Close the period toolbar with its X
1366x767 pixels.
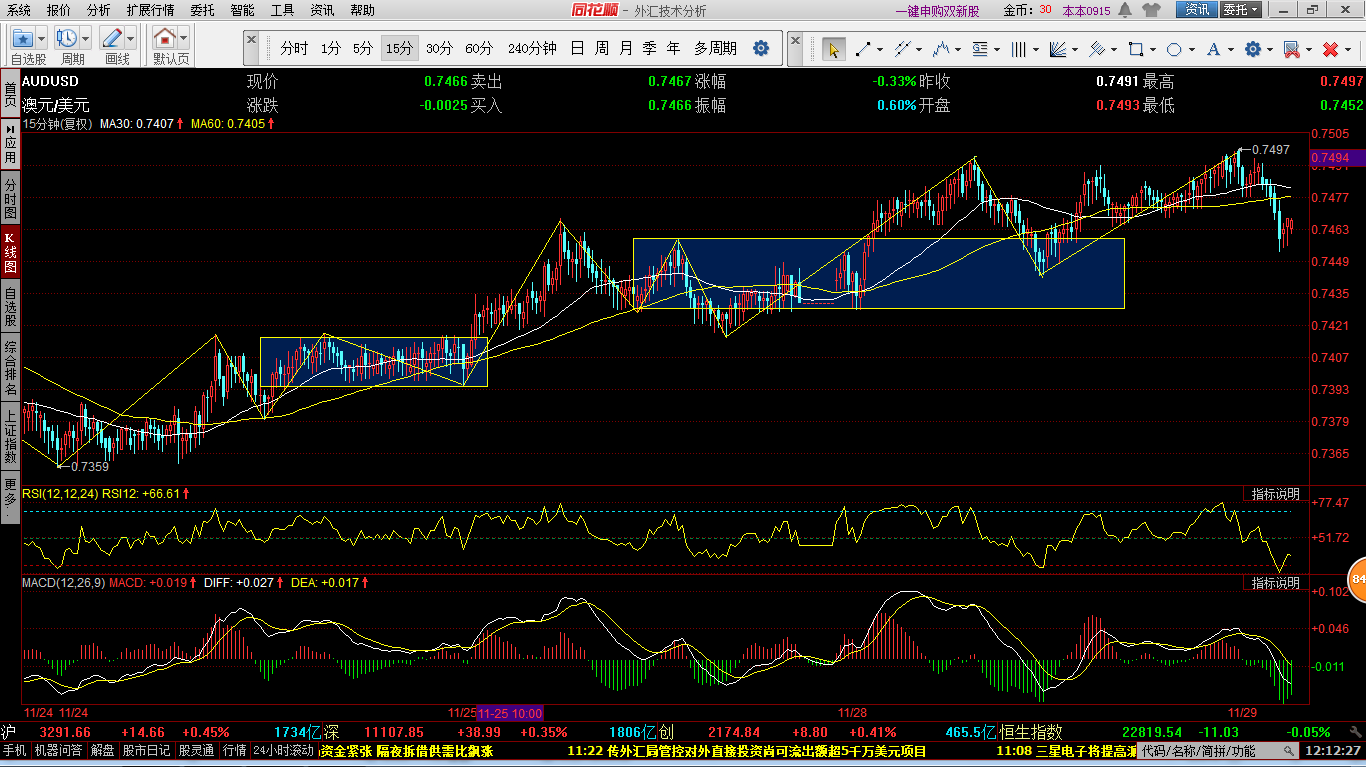click(252, 41)
